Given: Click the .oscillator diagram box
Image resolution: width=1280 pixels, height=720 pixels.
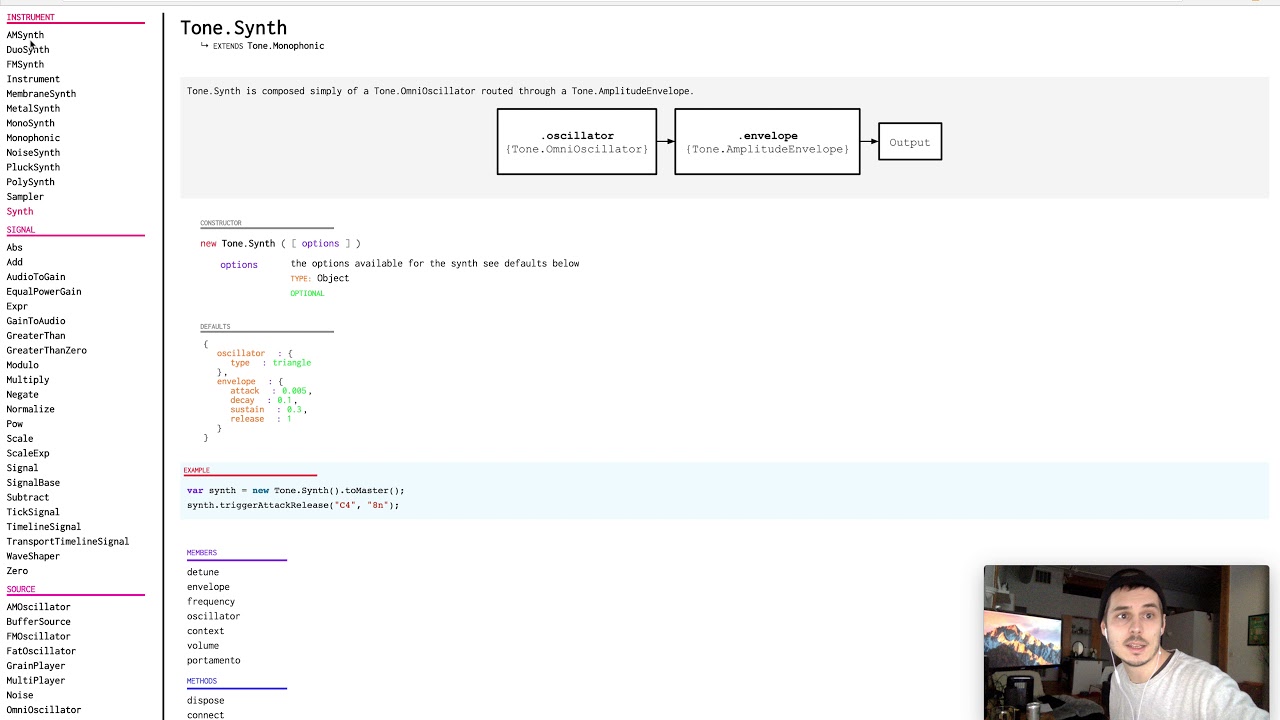Looking at the screenshot, I should 577,142.
